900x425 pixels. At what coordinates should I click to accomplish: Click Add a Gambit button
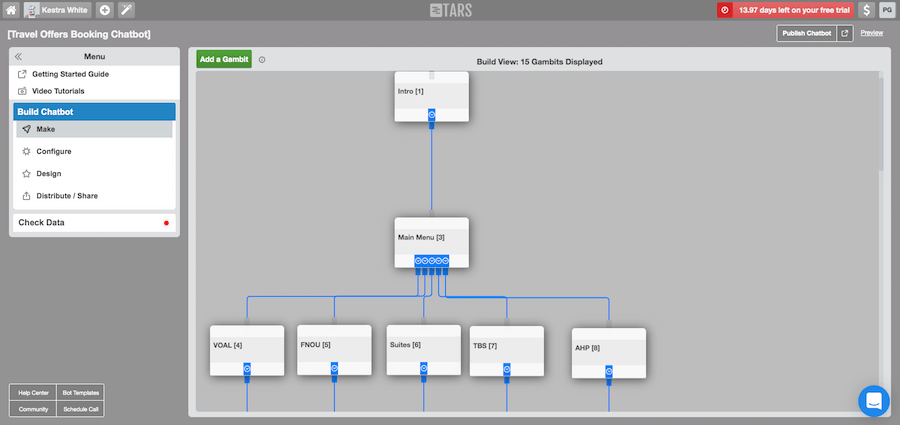coord(224,59)
